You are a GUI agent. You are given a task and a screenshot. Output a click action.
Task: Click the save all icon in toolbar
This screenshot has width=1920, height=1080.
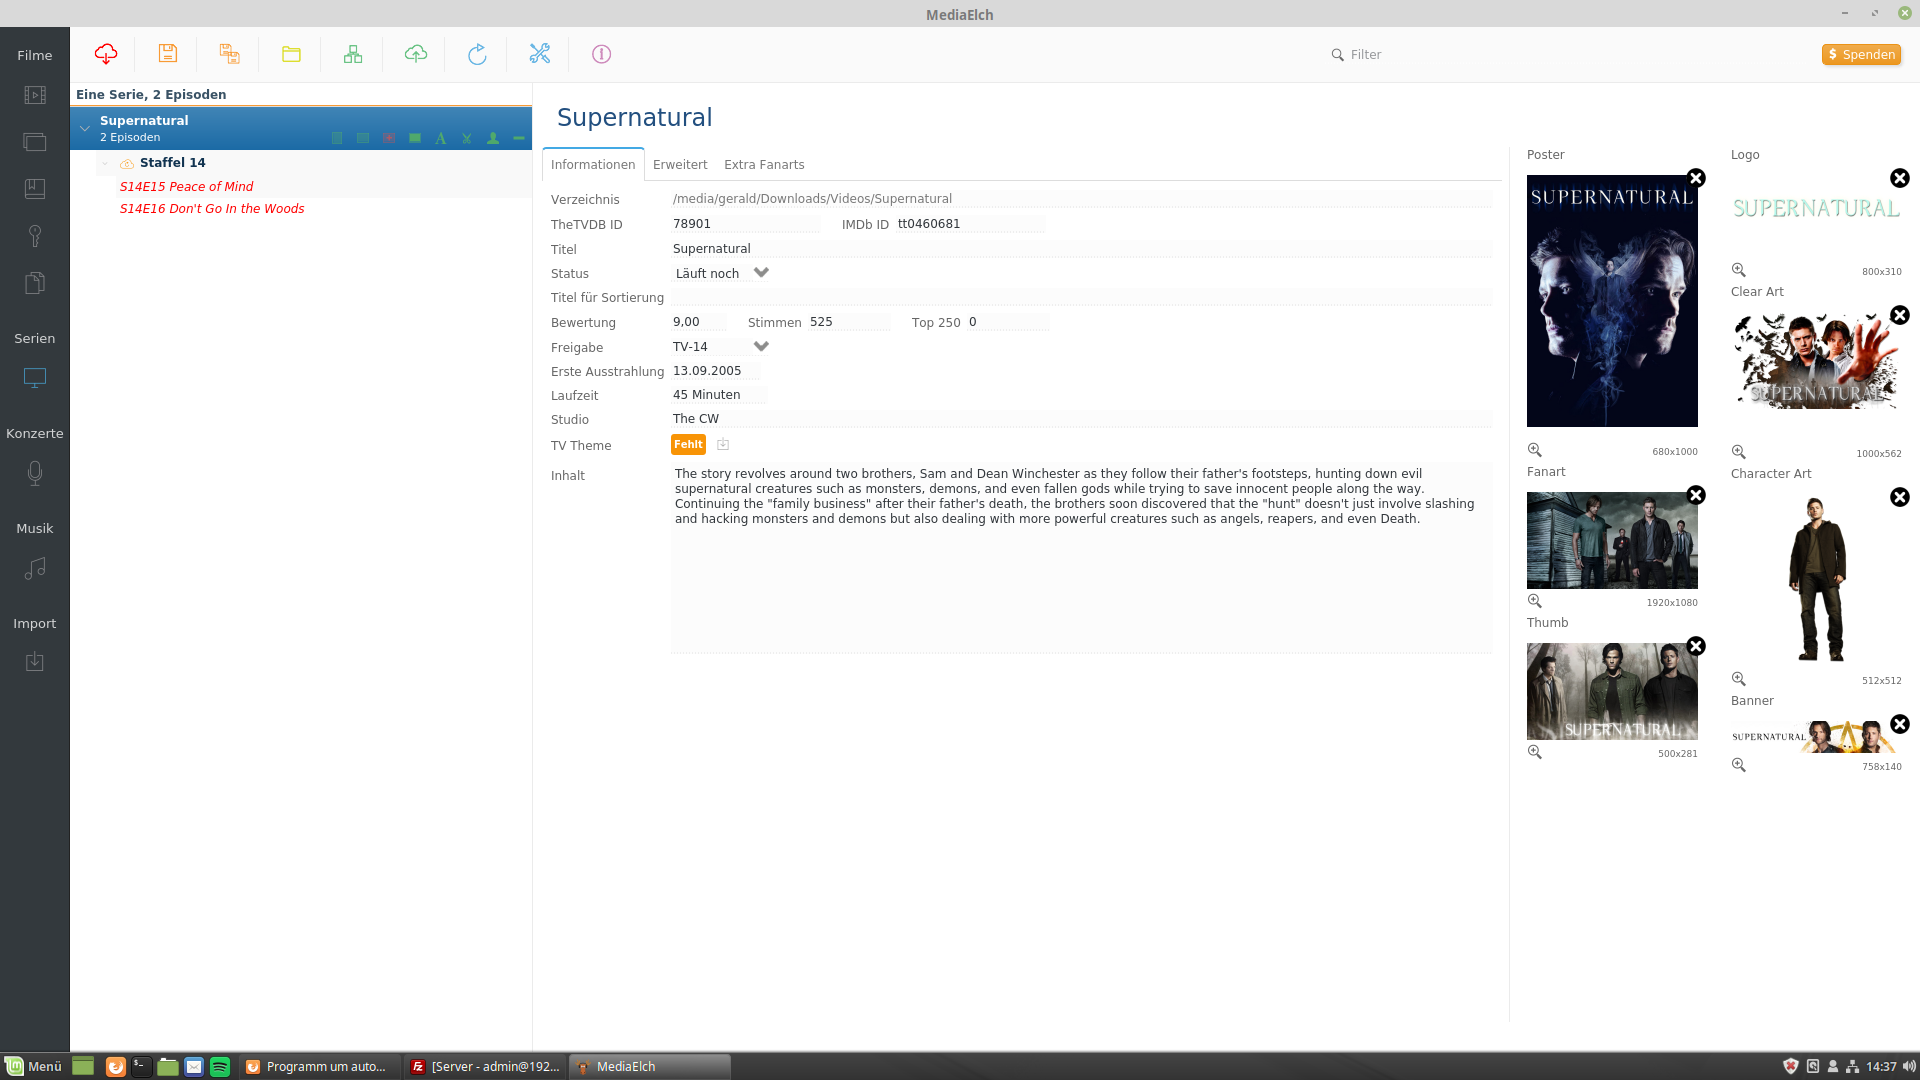click(230, 54)
